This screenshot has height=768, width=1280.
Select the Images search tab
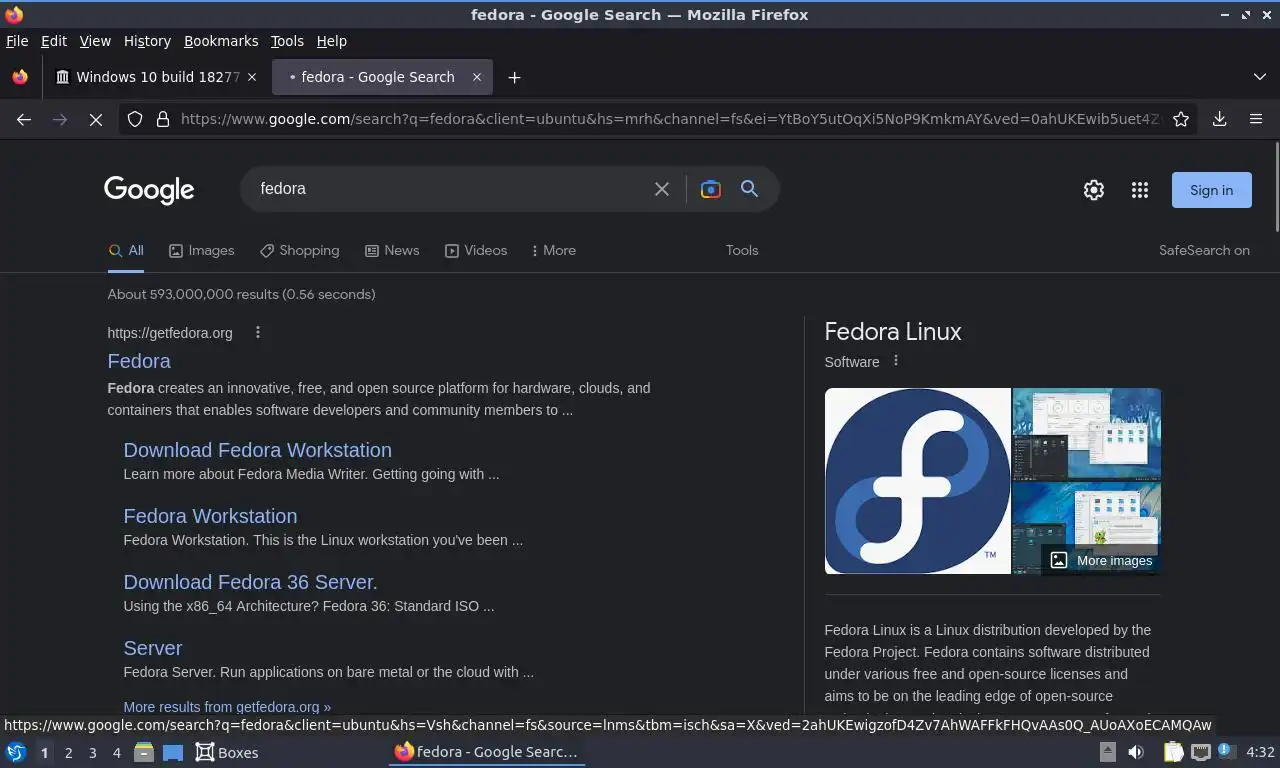202,250
